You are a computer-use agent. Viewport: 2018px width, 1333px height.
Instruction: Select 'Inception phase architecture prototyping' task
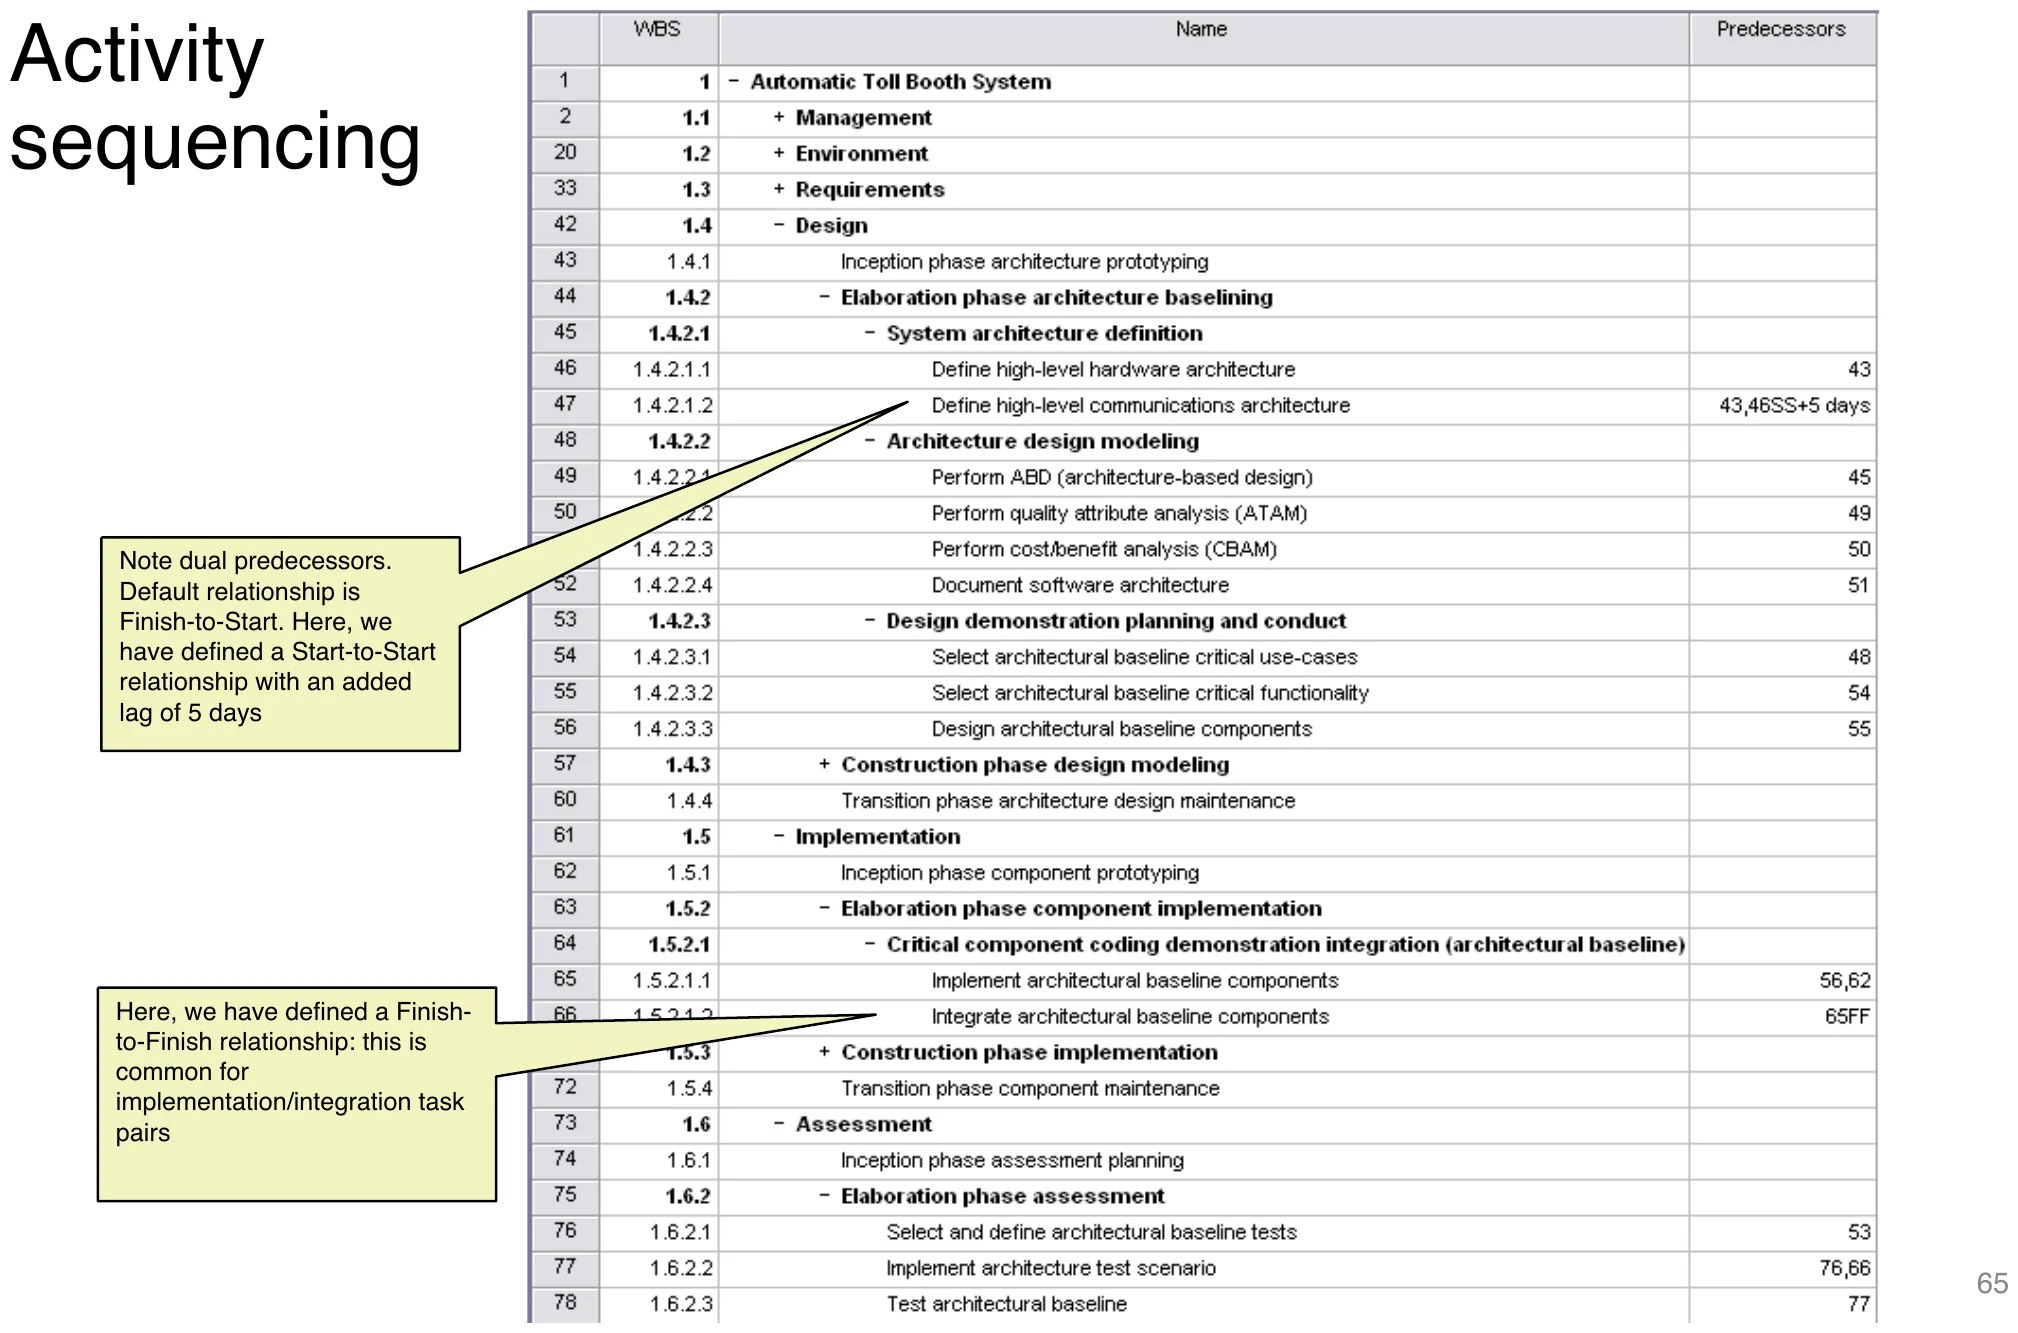(1024, 262)
